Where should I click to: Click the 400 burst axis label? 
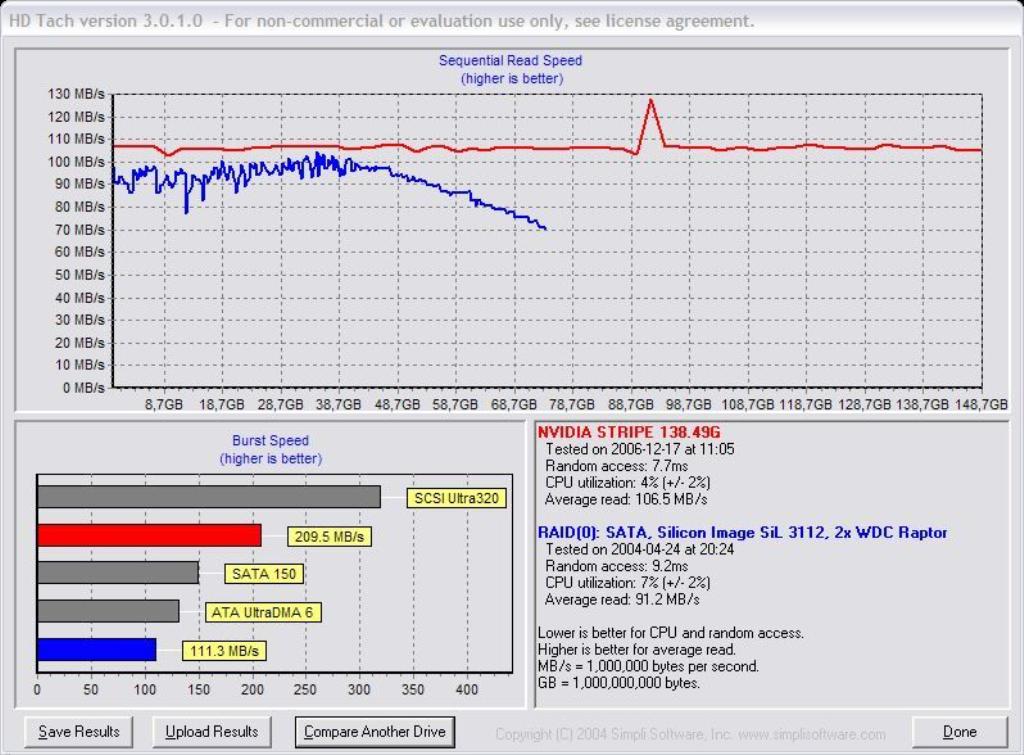[x=466, y=690]
